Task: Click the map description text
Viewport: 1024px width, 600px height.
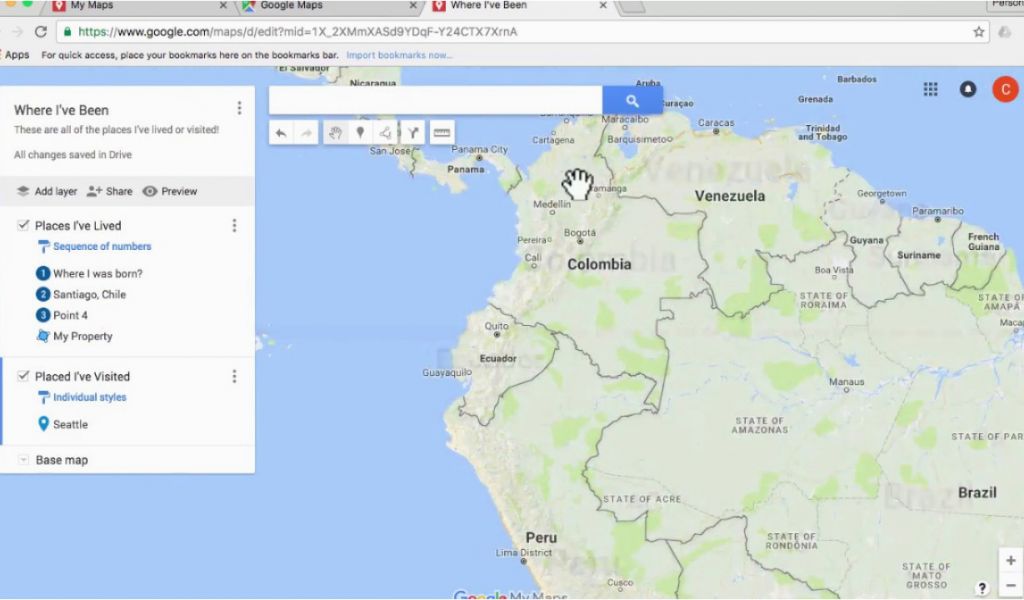Action: 116,130
